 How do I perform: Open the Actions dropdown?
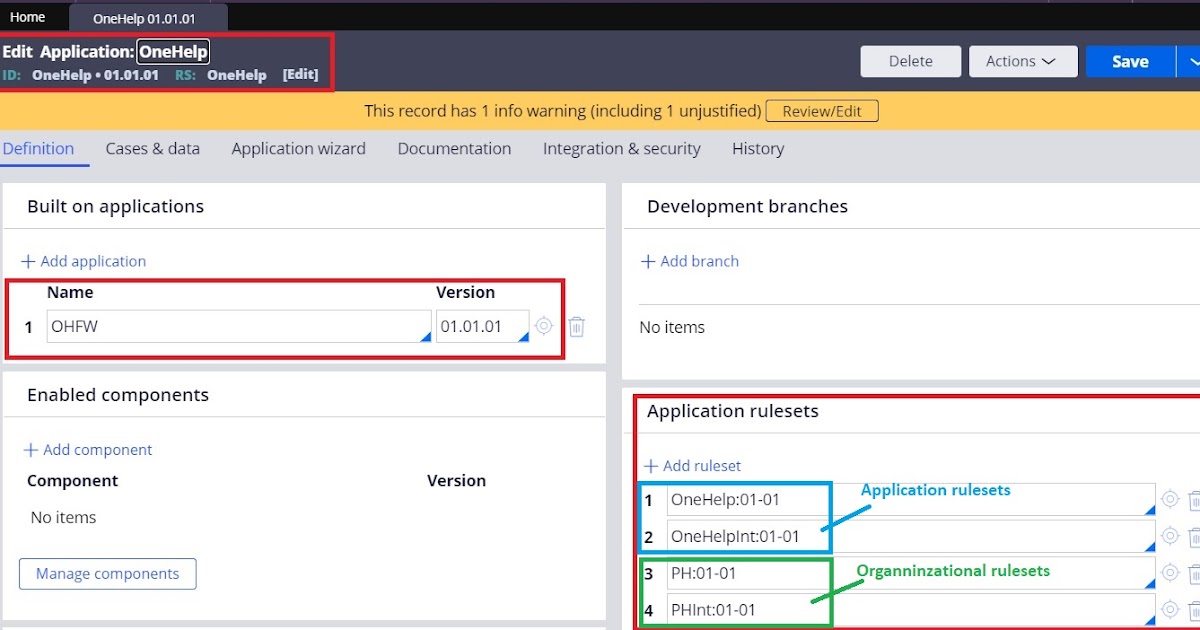point(1022,61)
